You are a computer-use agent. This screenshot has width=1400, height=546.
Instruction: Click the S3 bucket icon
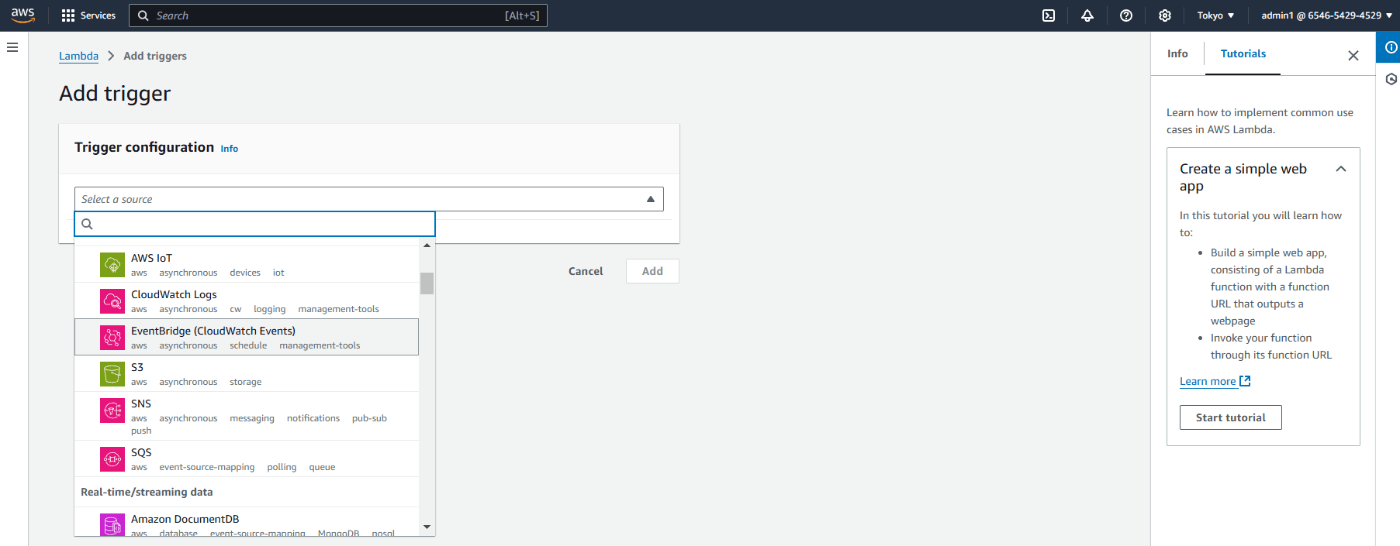tap(112, 374)
